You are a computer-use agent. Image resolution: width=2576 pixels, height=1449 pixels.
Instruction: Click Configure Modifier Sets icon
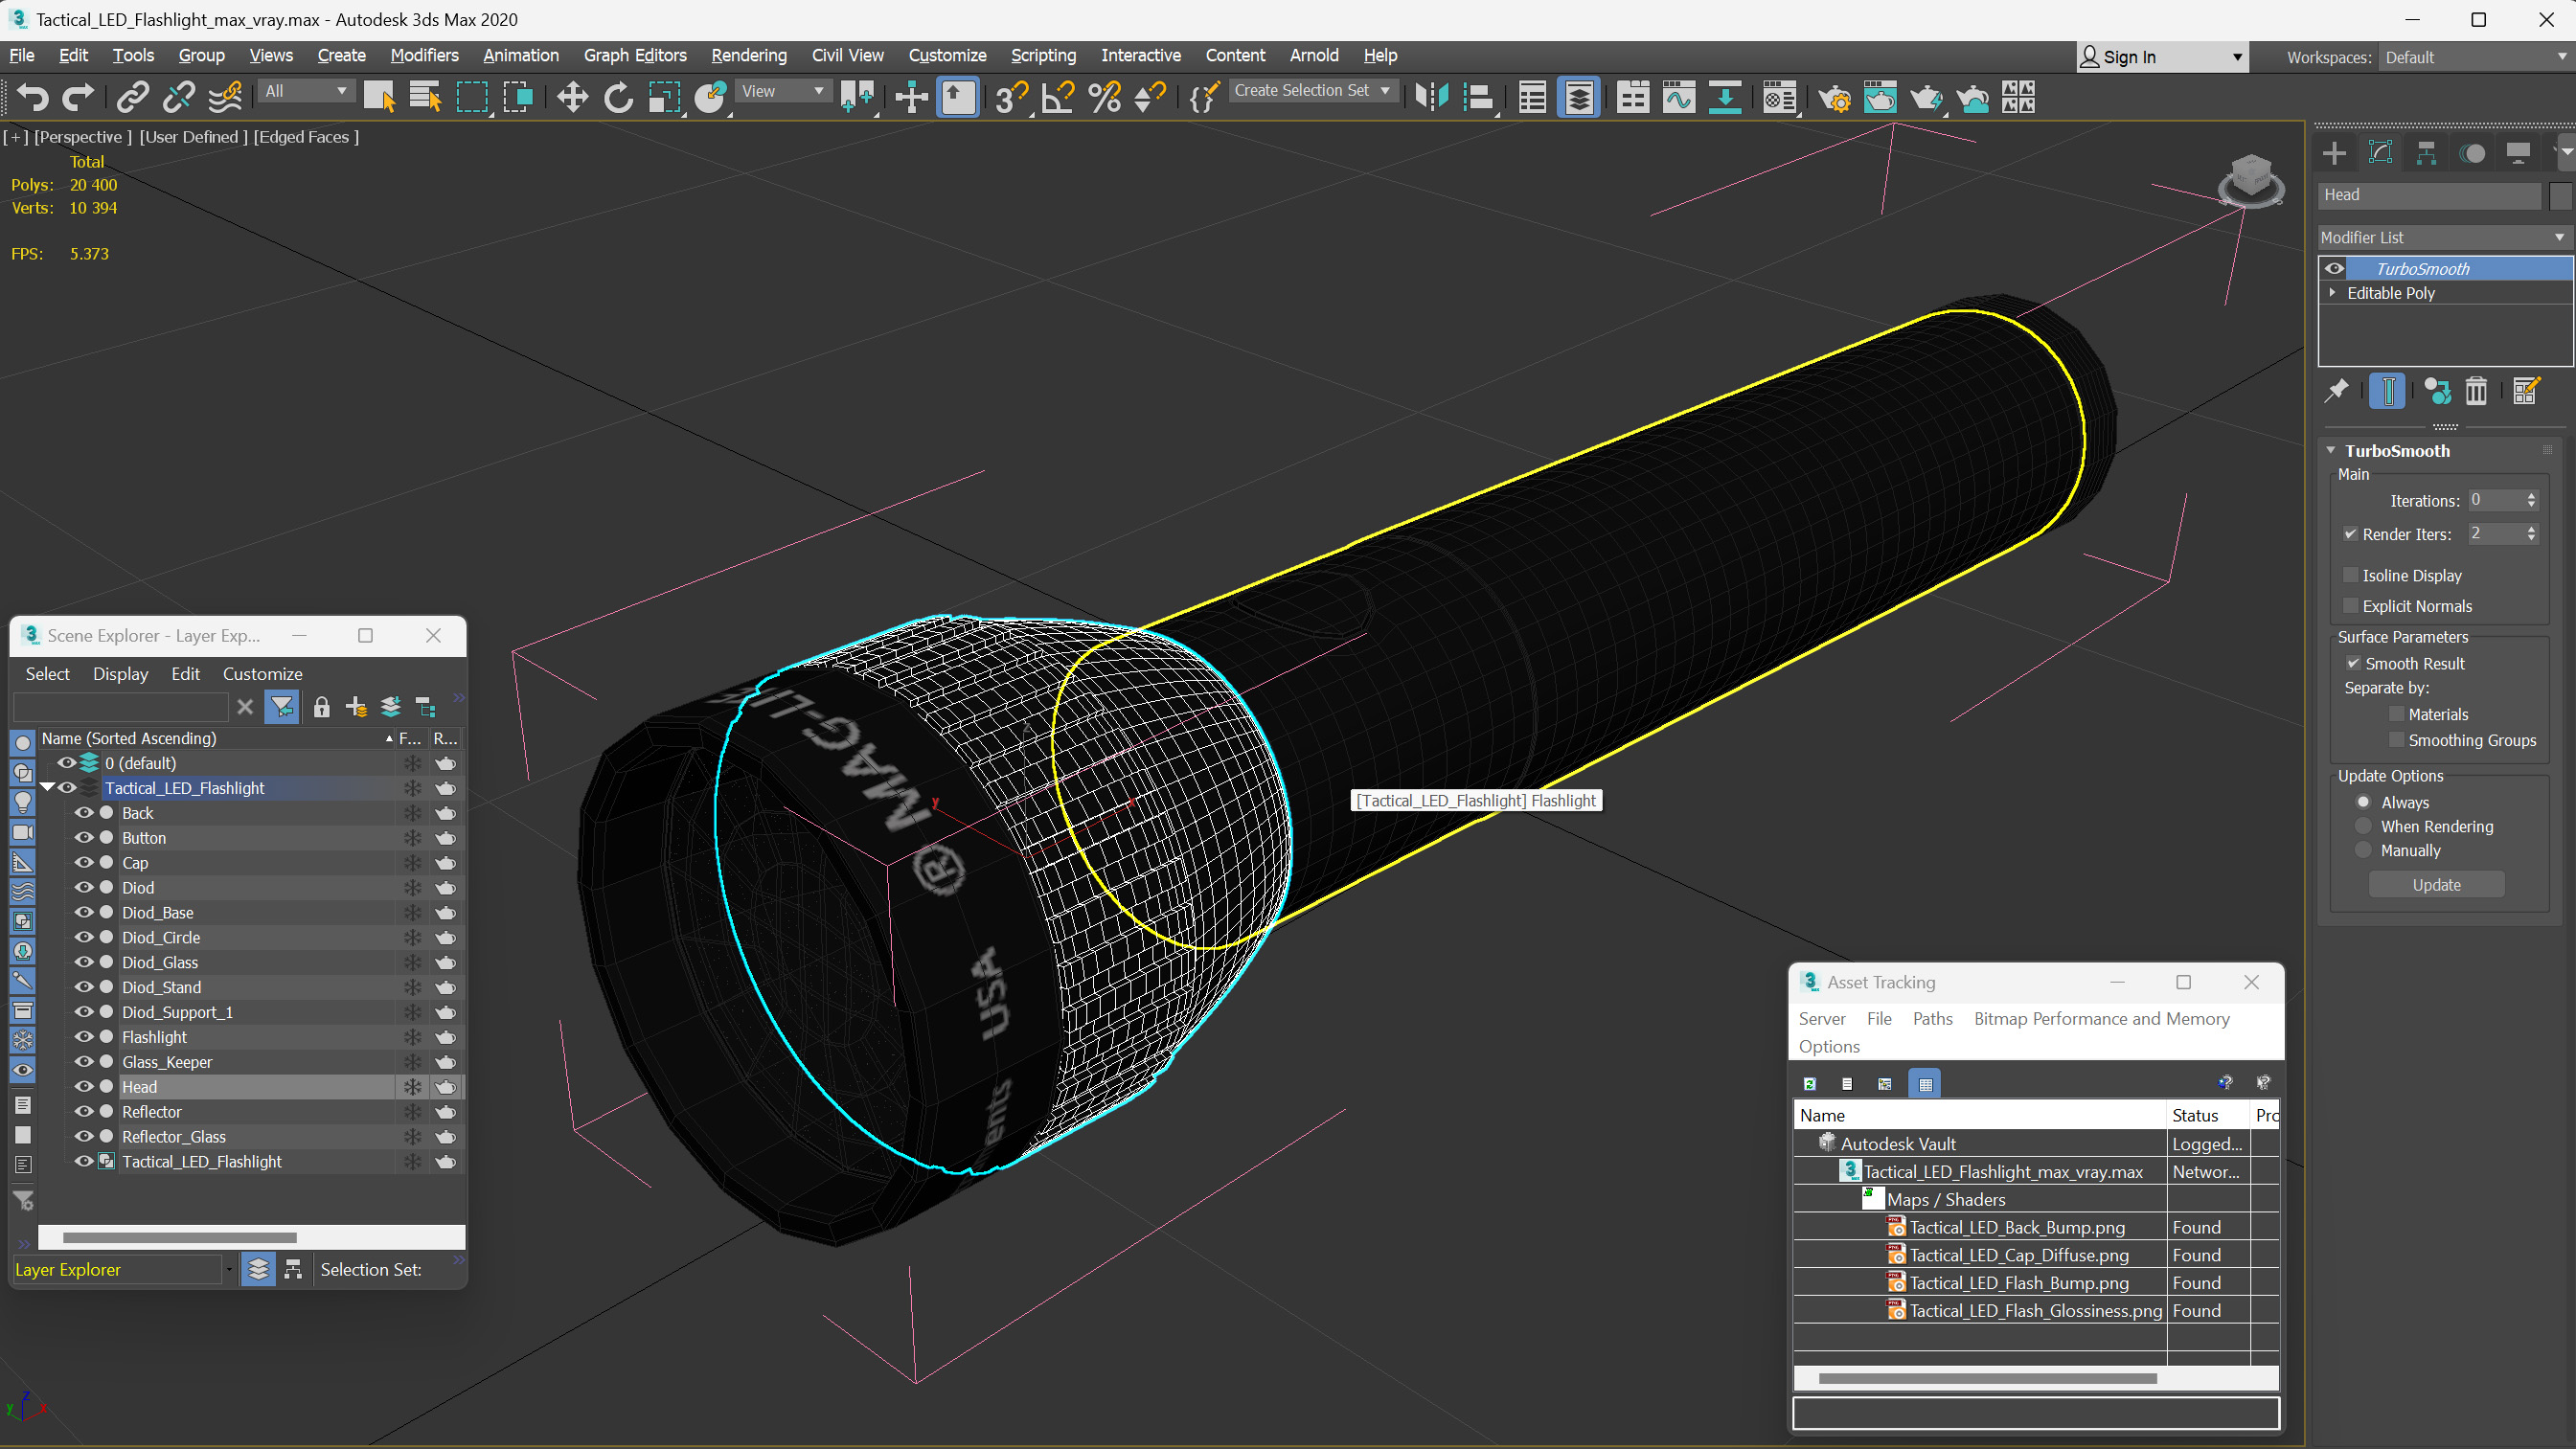point(2526,391)
